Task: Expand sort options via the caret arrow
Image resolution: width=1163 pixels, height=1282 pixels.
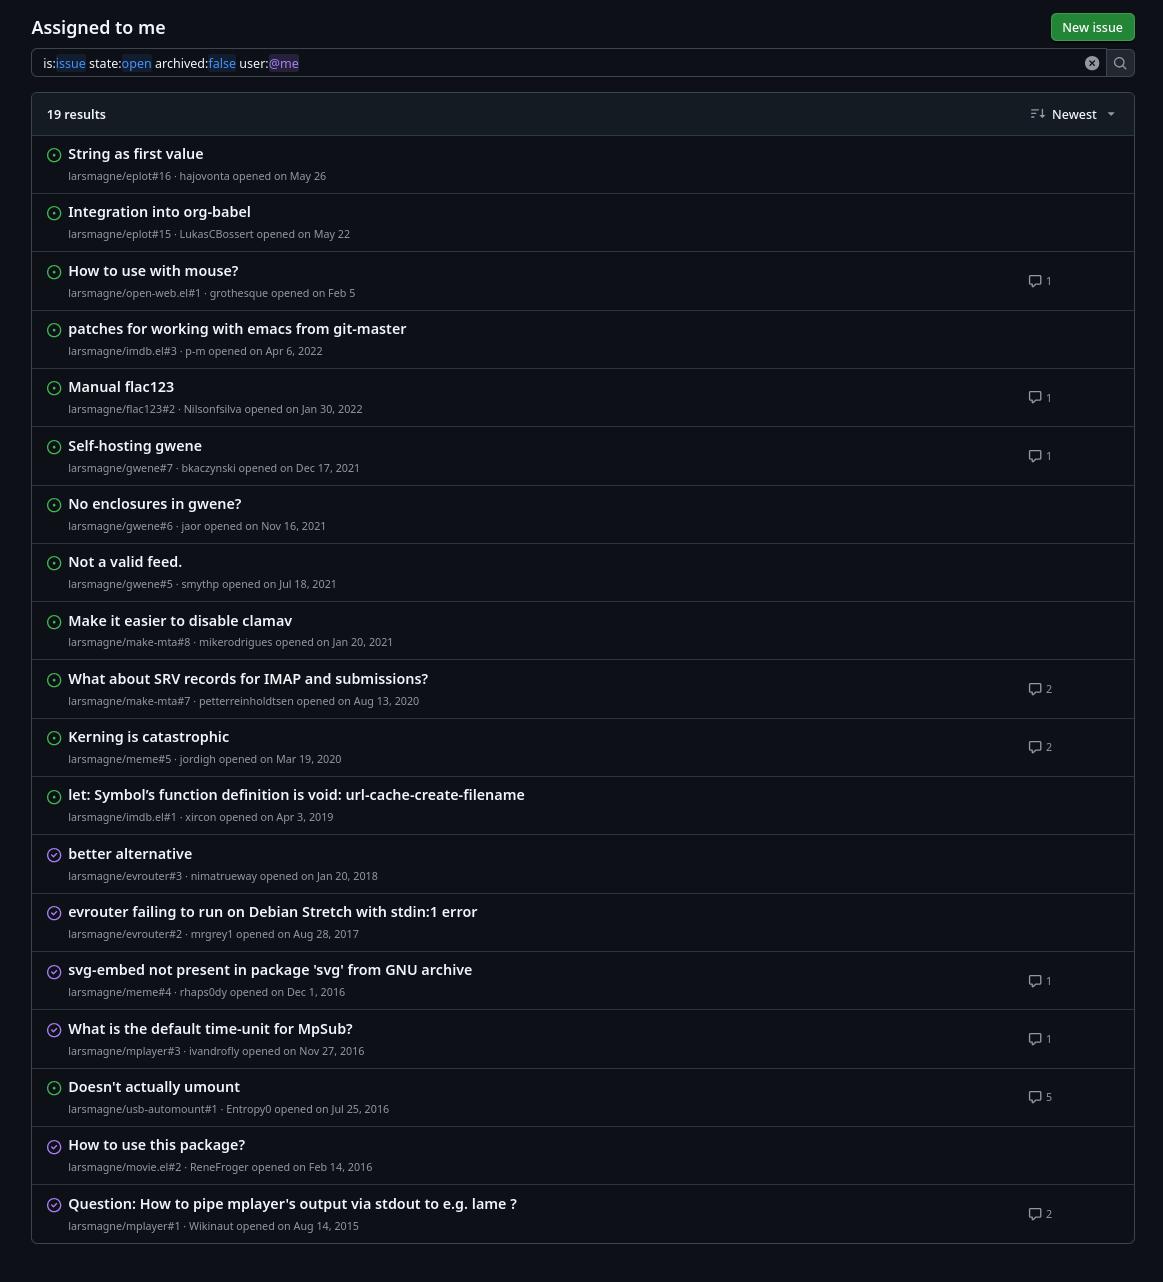Action: tap(1111, 114)
